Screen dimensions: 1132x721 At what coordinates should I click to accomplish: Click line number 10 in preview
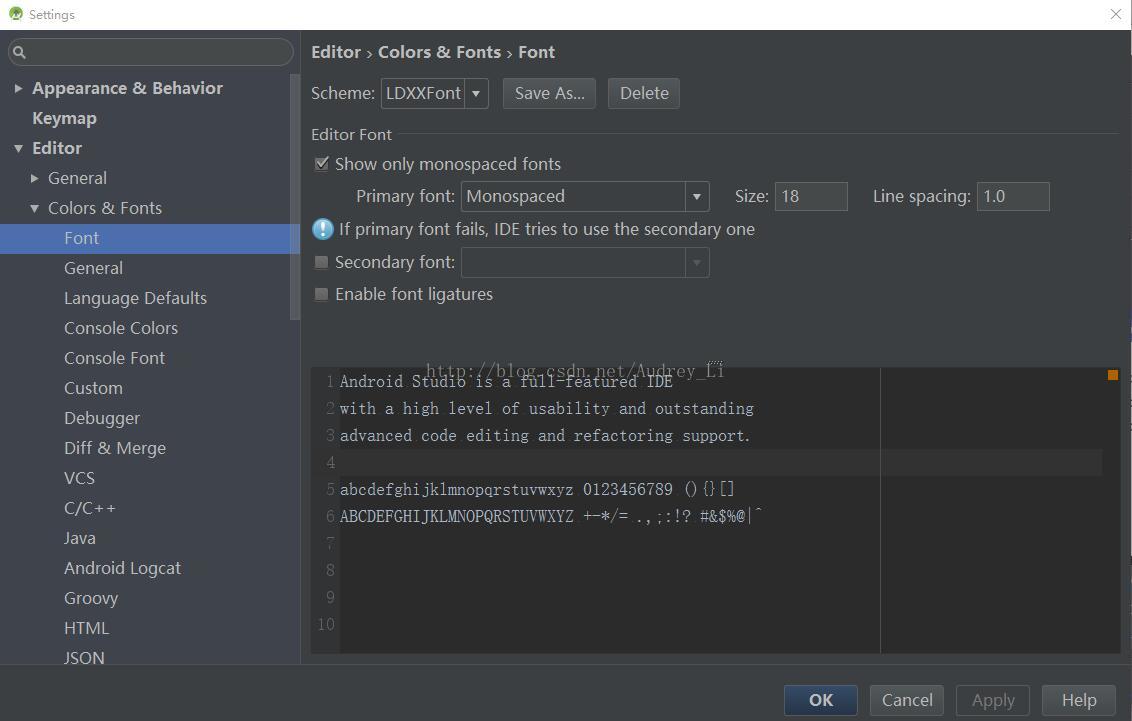click(326, 624)
